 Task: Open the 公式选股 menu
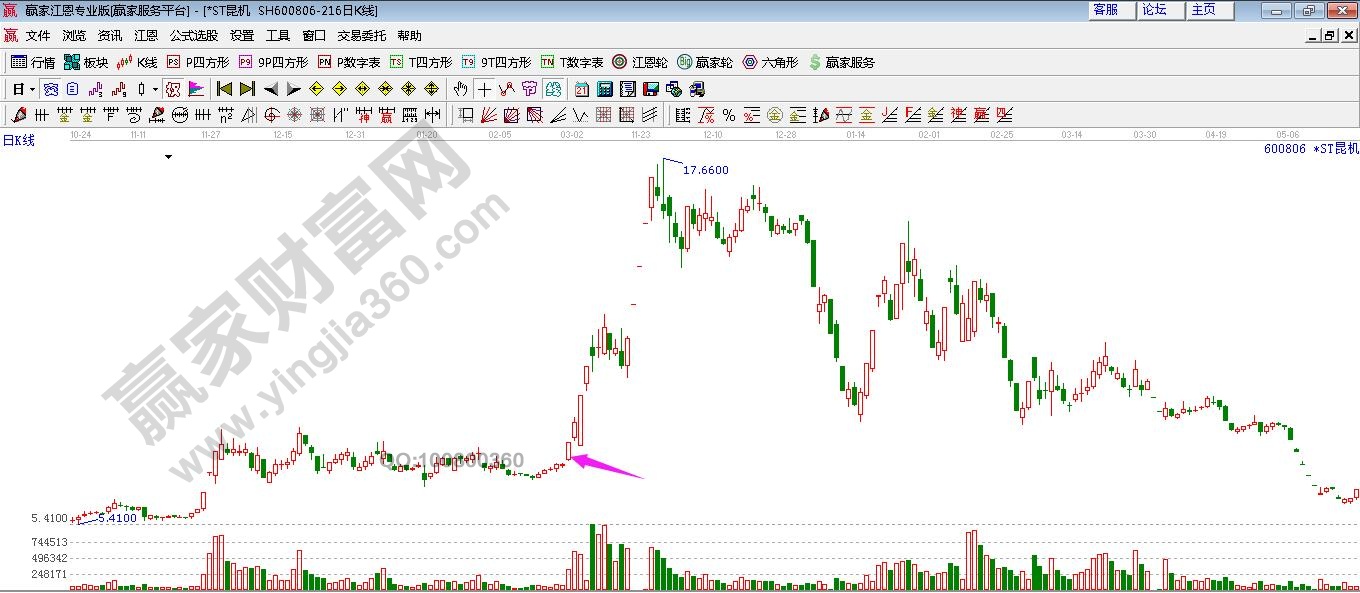(193, 35)
